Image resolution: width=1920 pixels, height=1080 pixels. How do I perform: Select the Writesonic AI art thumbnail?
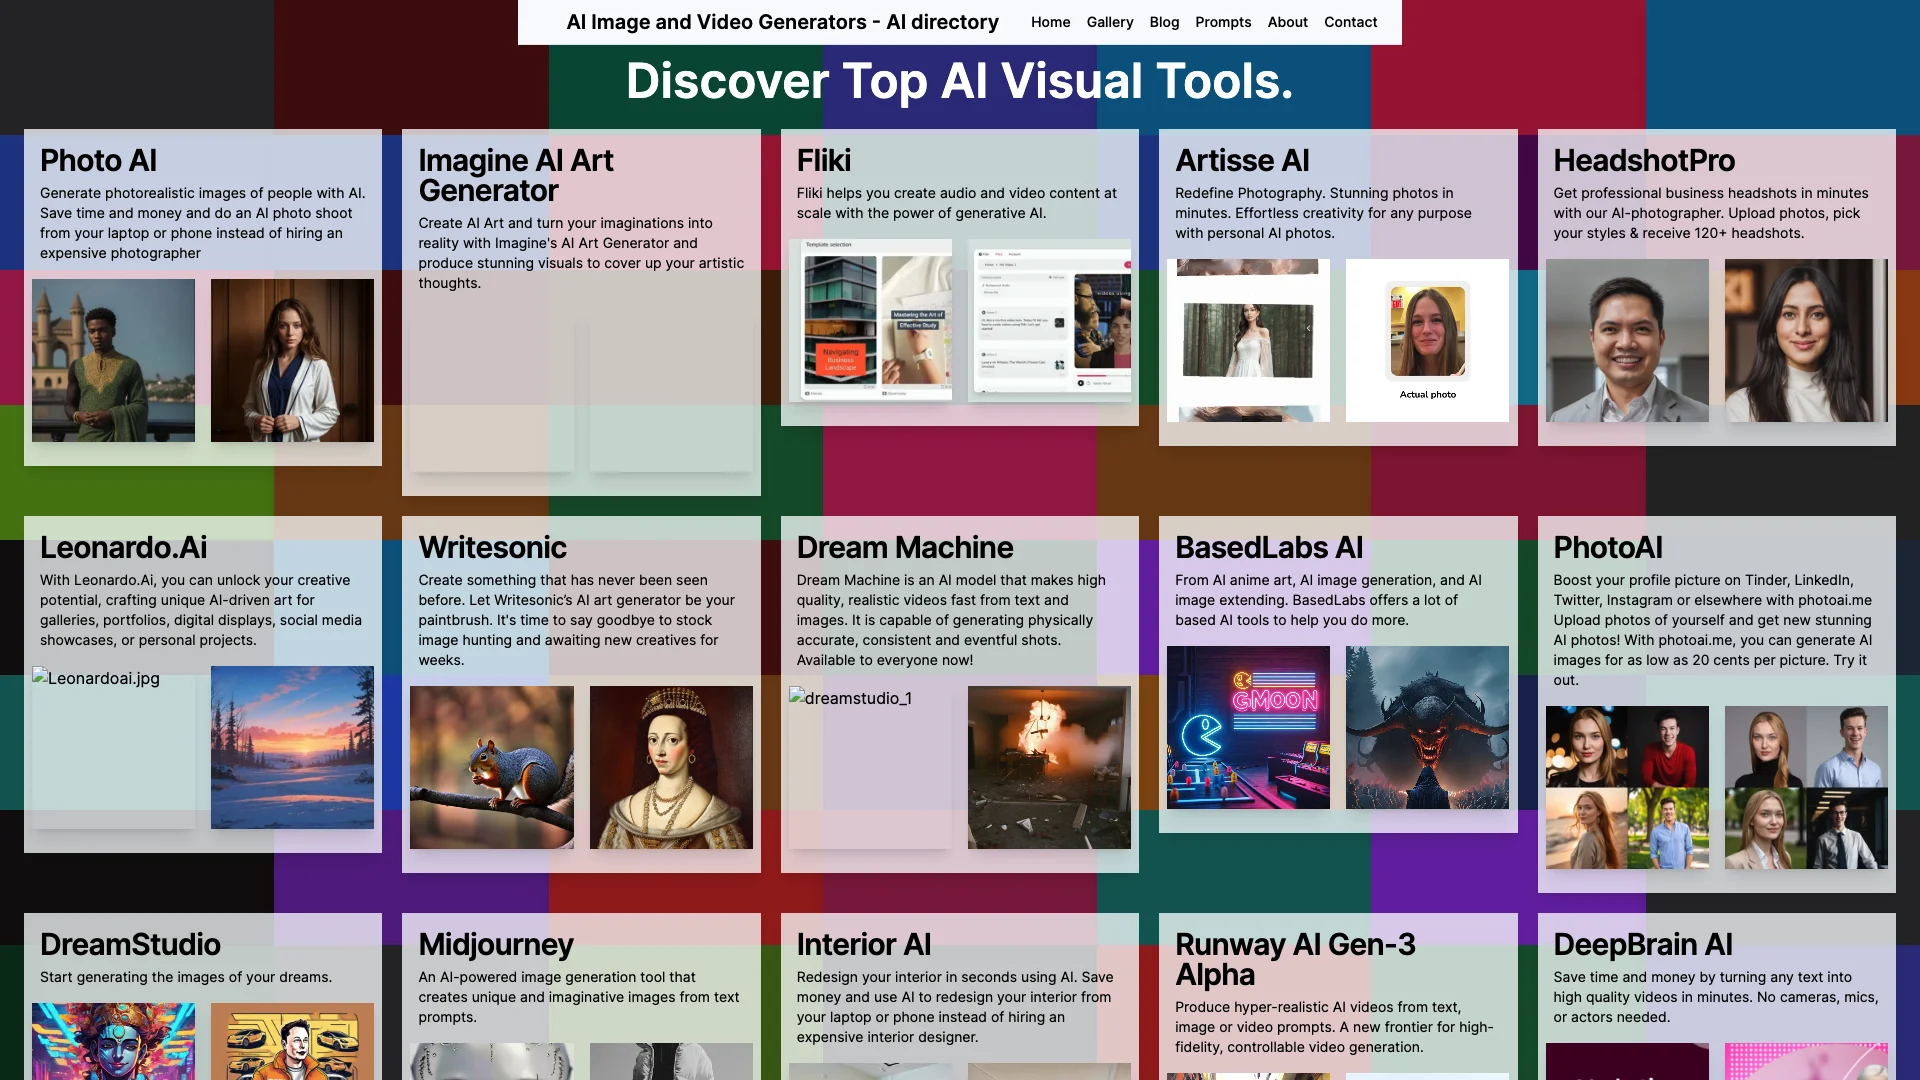click(491, 766)
